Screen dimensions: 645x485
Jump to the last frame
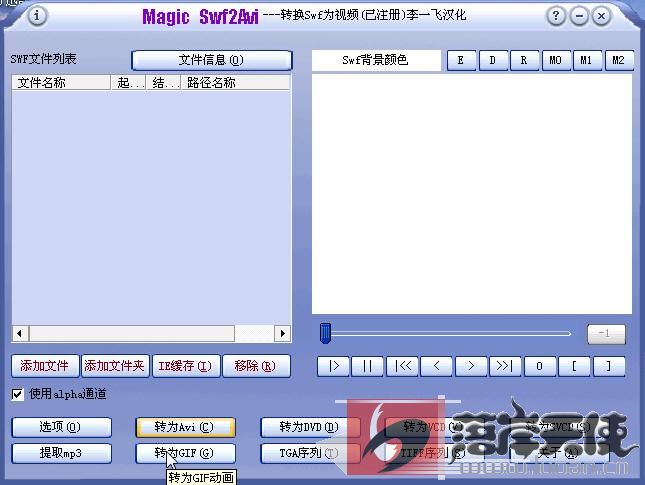(506, 366)
